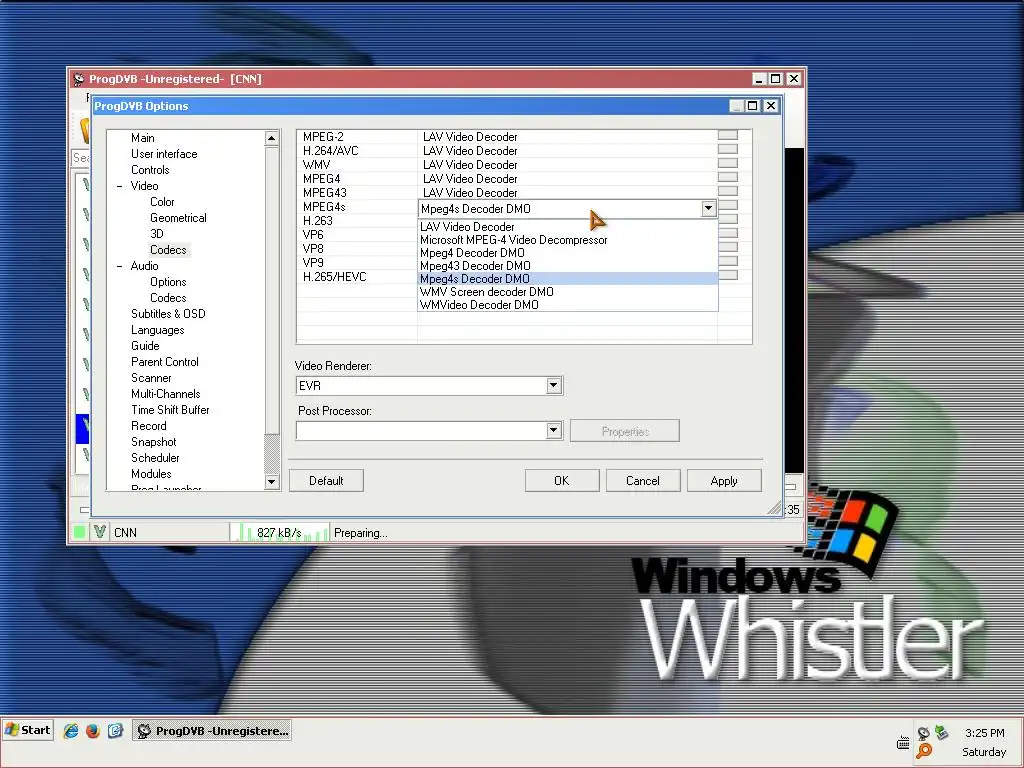Select Options under Audio
Image resolution: width=1024 pixels, height=768 pixels.
click(x=168, y=282)
